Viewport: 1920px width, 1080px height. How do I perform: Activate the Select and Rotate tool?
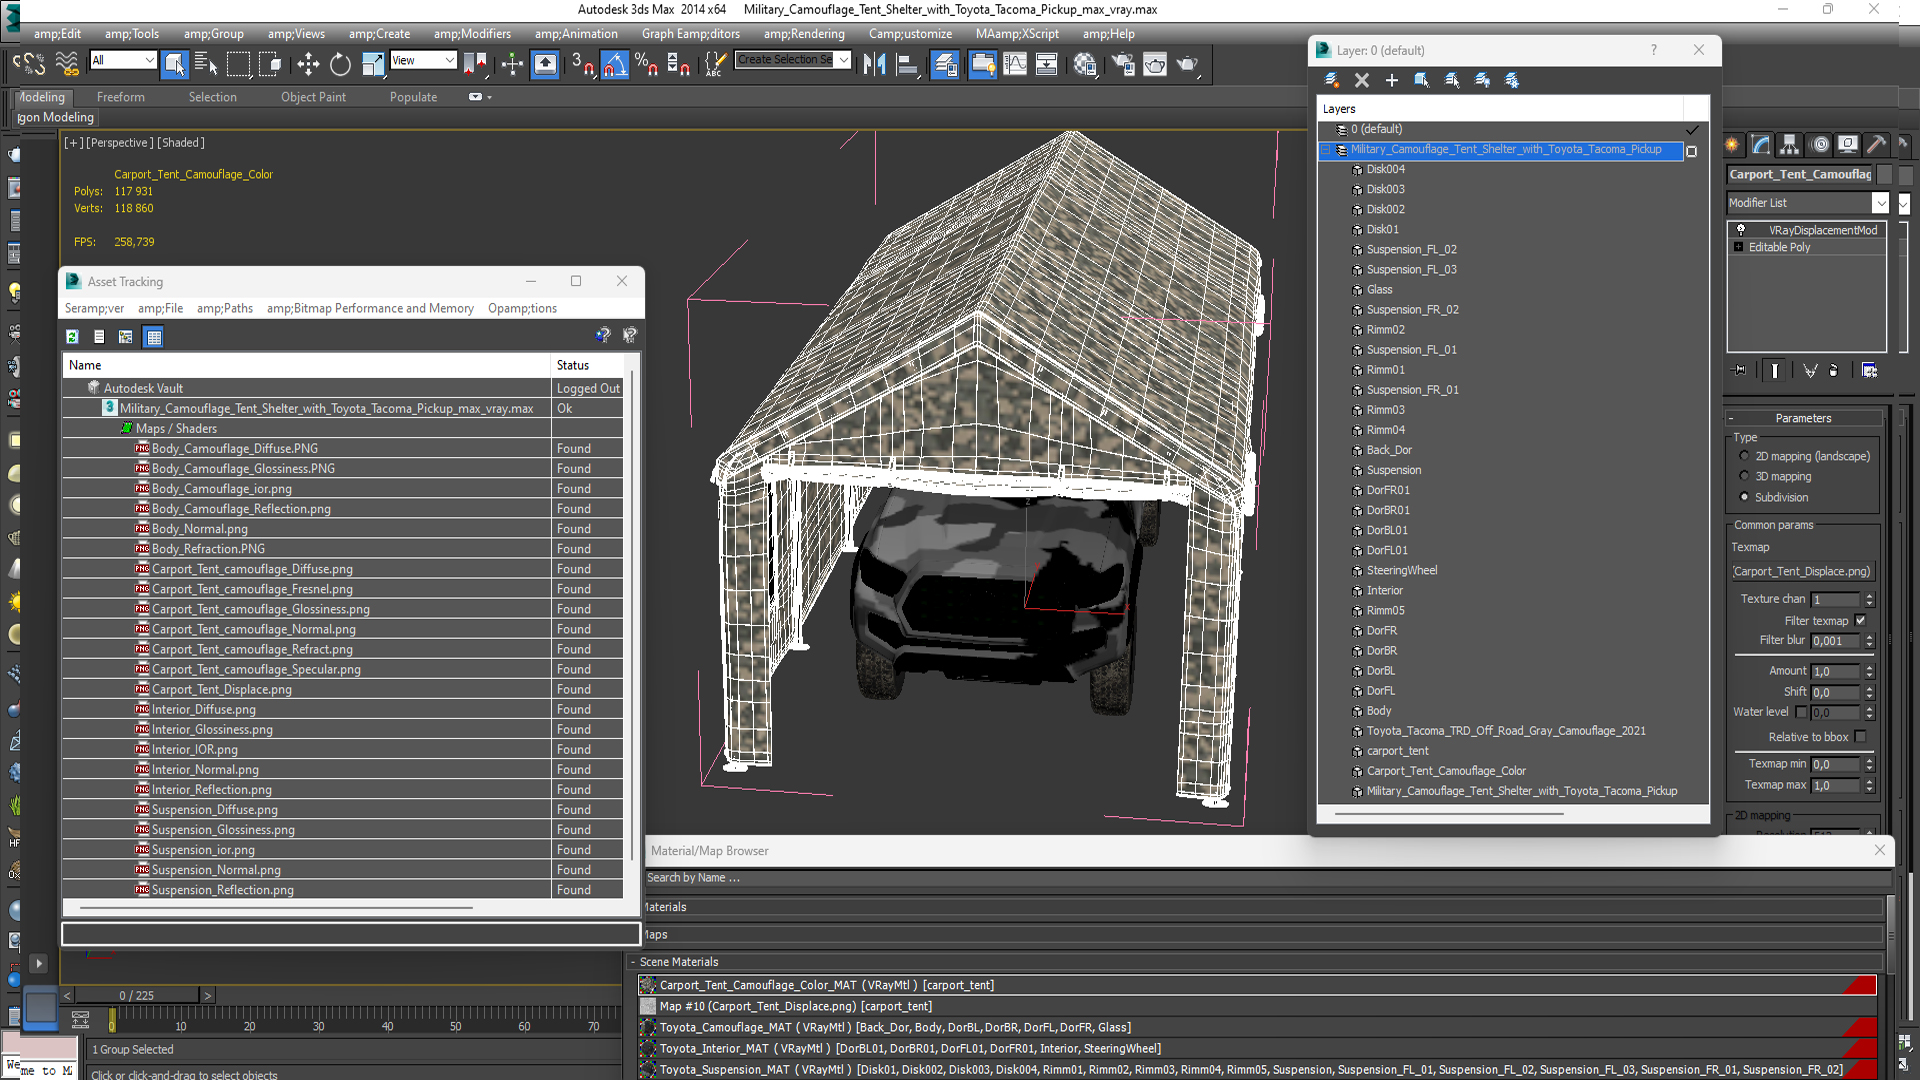(x=340, y=64)
